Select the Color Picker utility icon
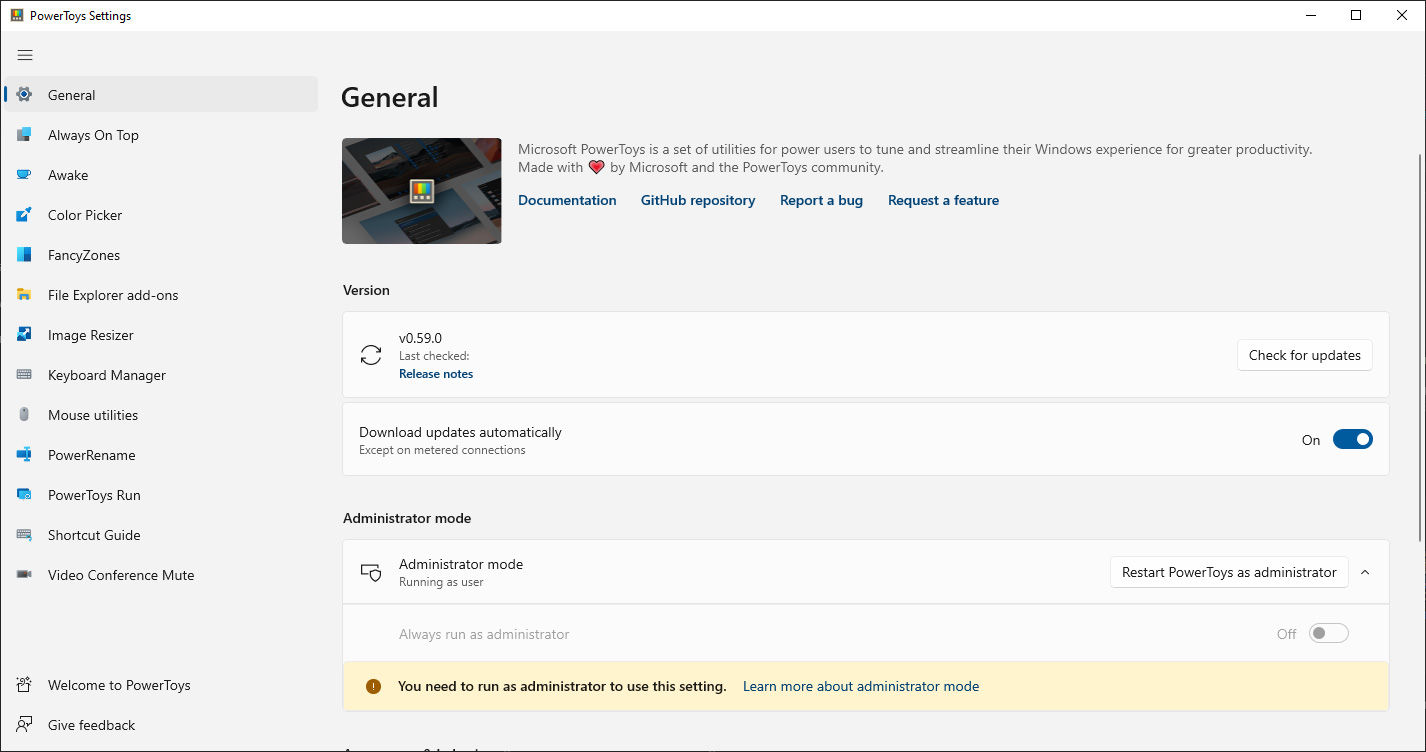 pyautogui.click(x=23, y=214)
